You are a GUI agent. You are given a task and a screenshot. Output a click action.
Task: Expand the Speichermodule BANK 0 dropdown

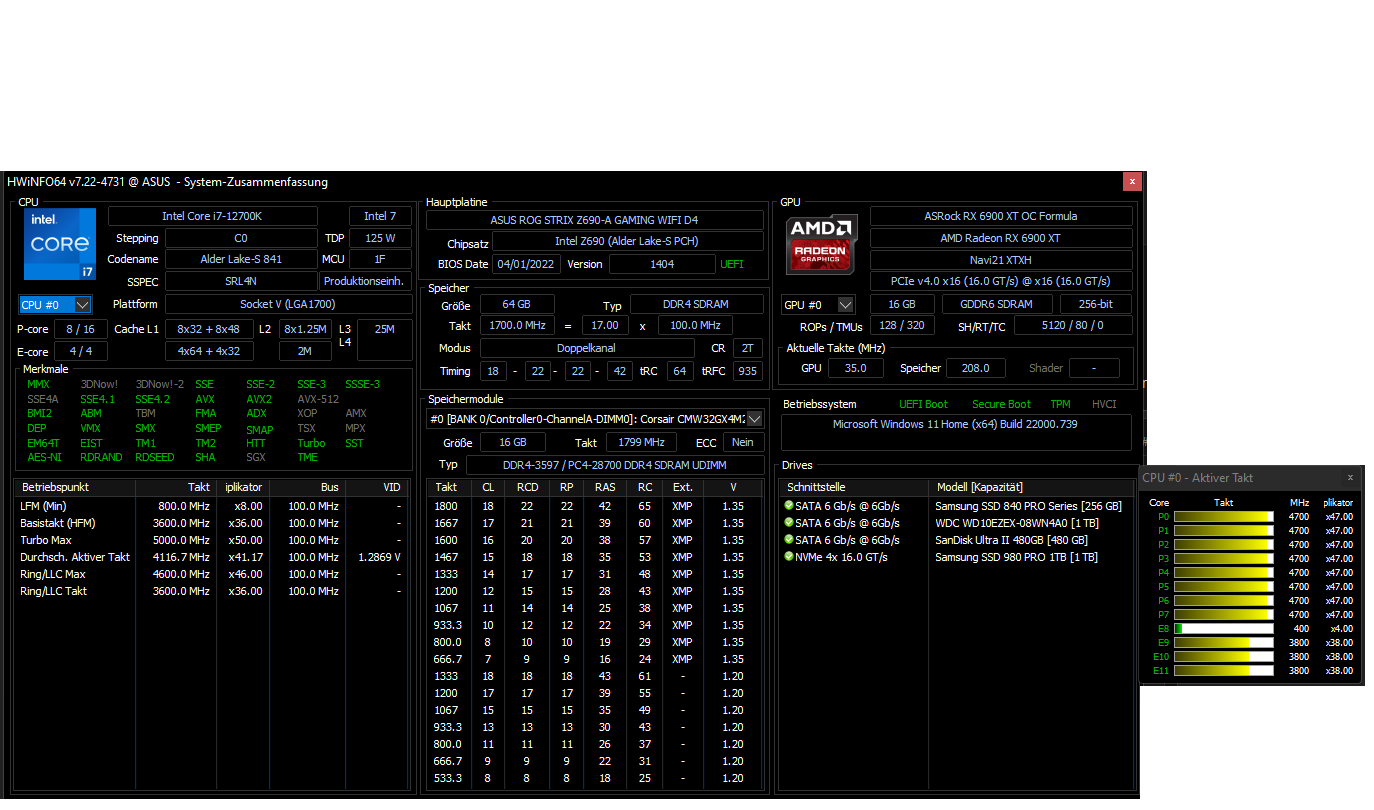[755, 419]
